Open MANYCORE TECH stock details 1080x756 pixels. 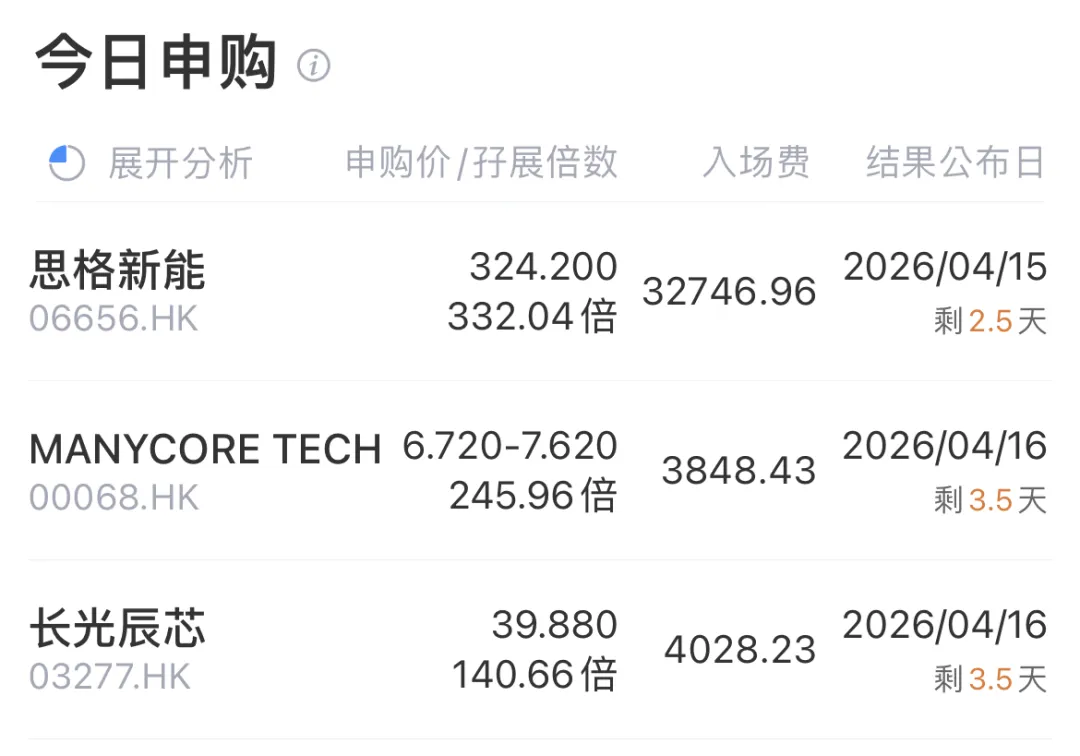coord(205,450)
